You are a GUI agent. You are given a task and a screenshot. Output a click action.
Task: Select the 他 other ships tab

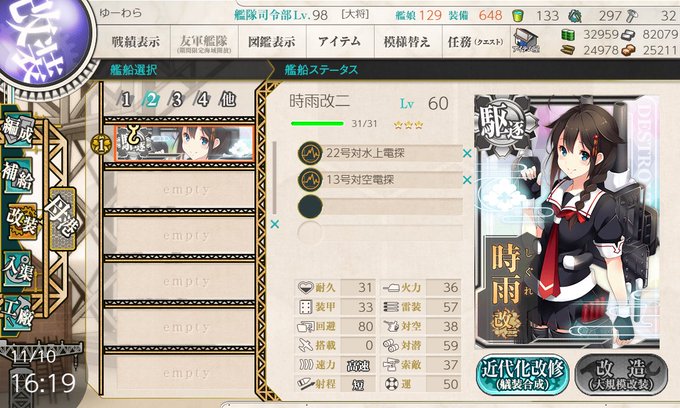(228, 100)
